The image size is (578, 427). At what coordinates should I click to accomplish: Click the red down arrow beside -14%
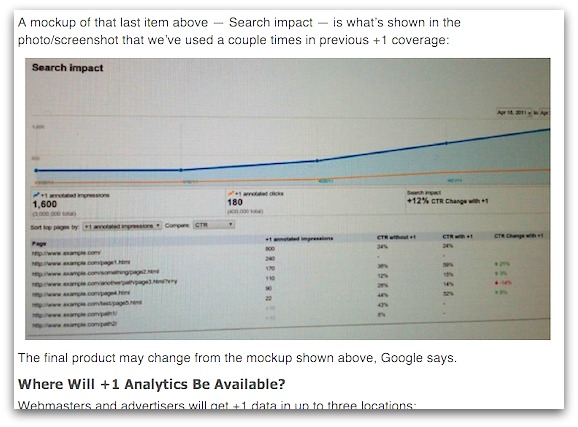click(497, 283)
